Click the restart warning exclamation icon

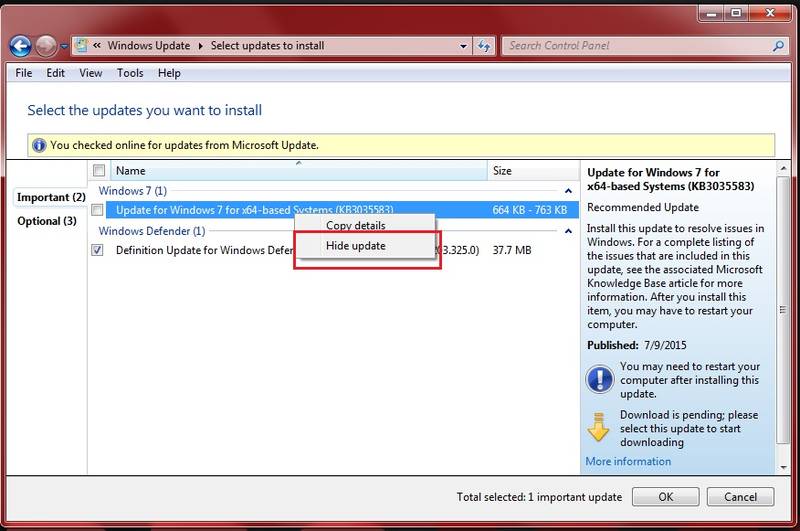click(599, 379)
